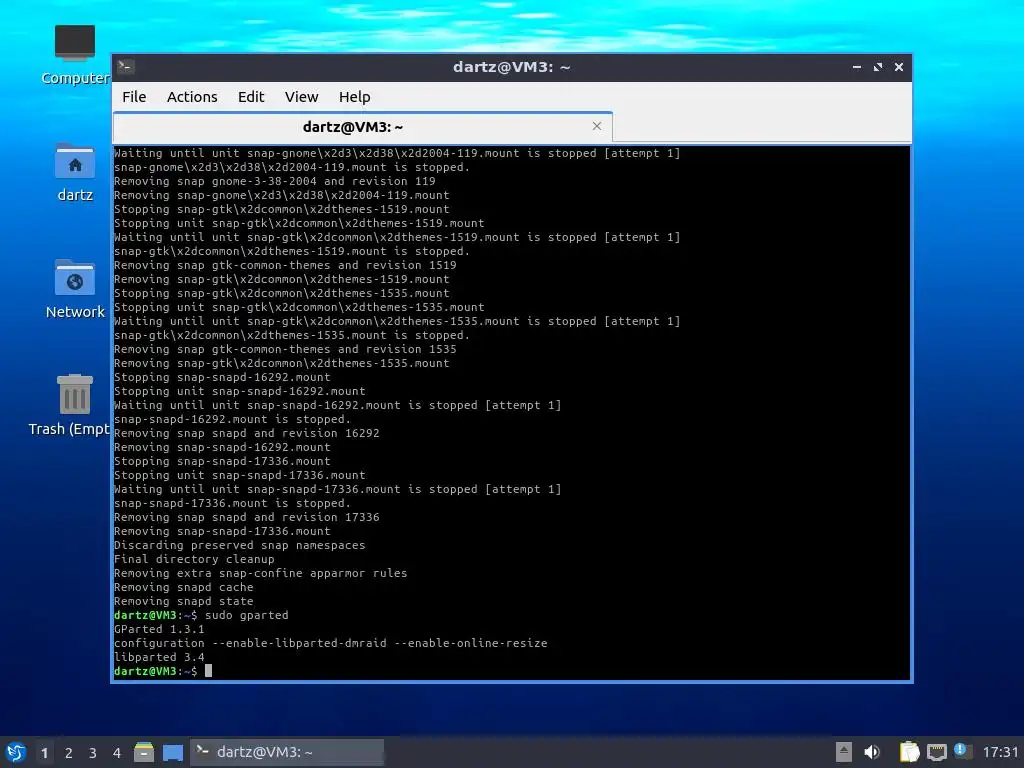Click 'Stopping unit snap-snapd-16292.mount' line
The height and width of the screenshot is (768, 1024).
tap(240, 391)
